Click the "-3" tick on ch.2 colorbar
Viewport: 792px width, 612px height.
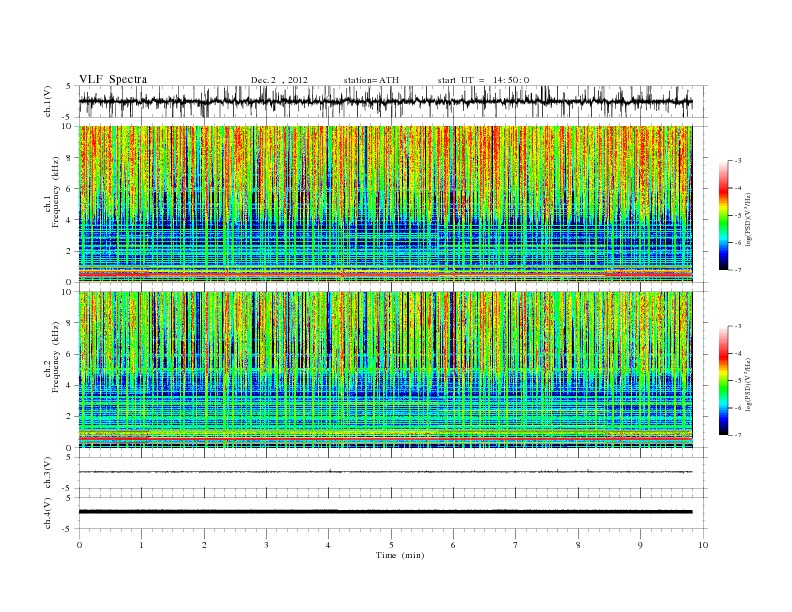[738, 326]
